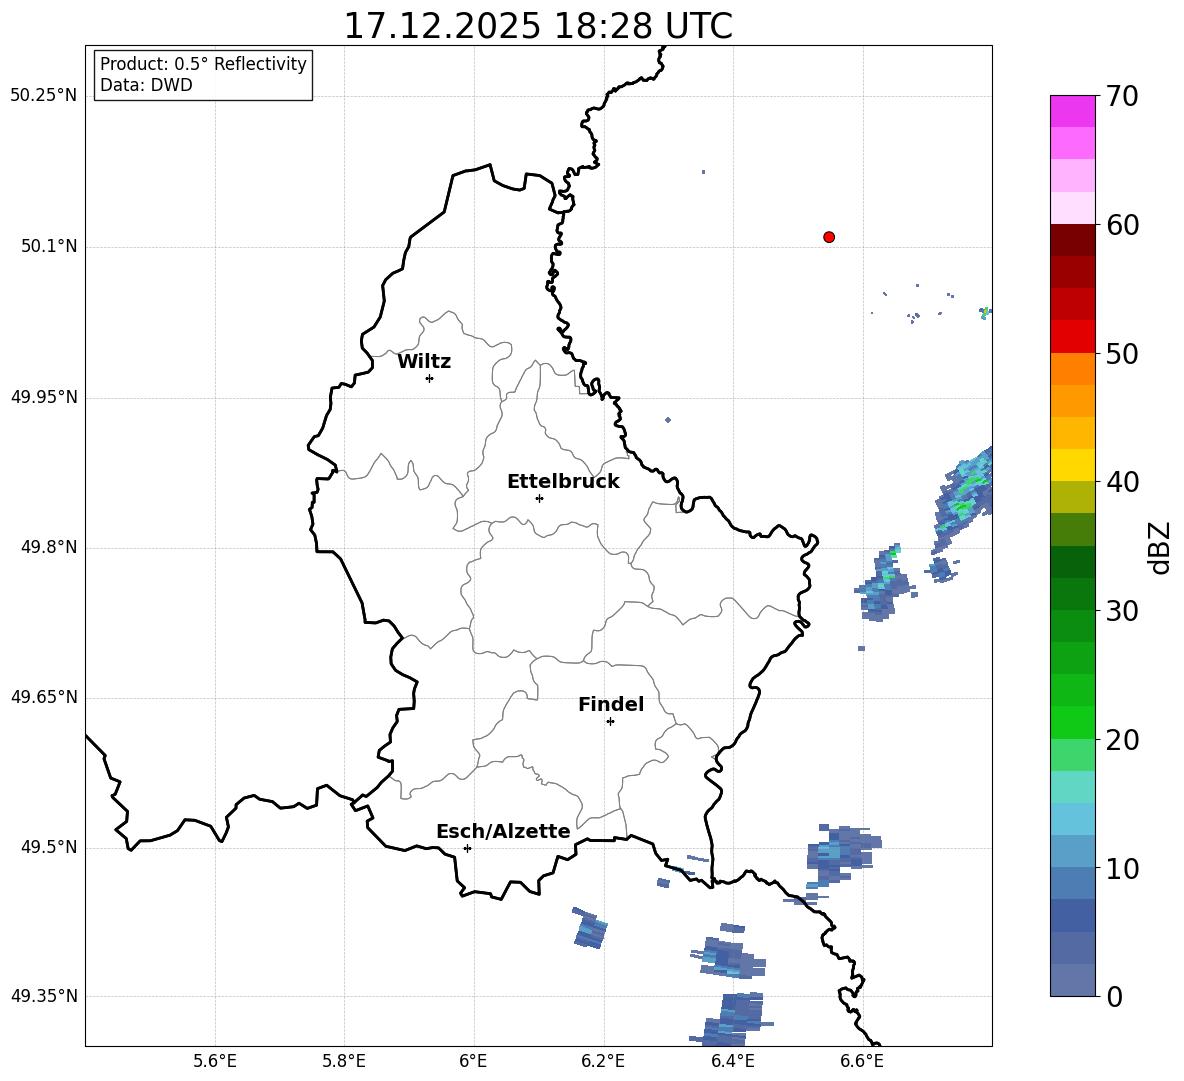The width and height of the screenshot is (1184, 1081).
Task: Click the 30 colorbar tick label
Action: tap(1122, 611)
